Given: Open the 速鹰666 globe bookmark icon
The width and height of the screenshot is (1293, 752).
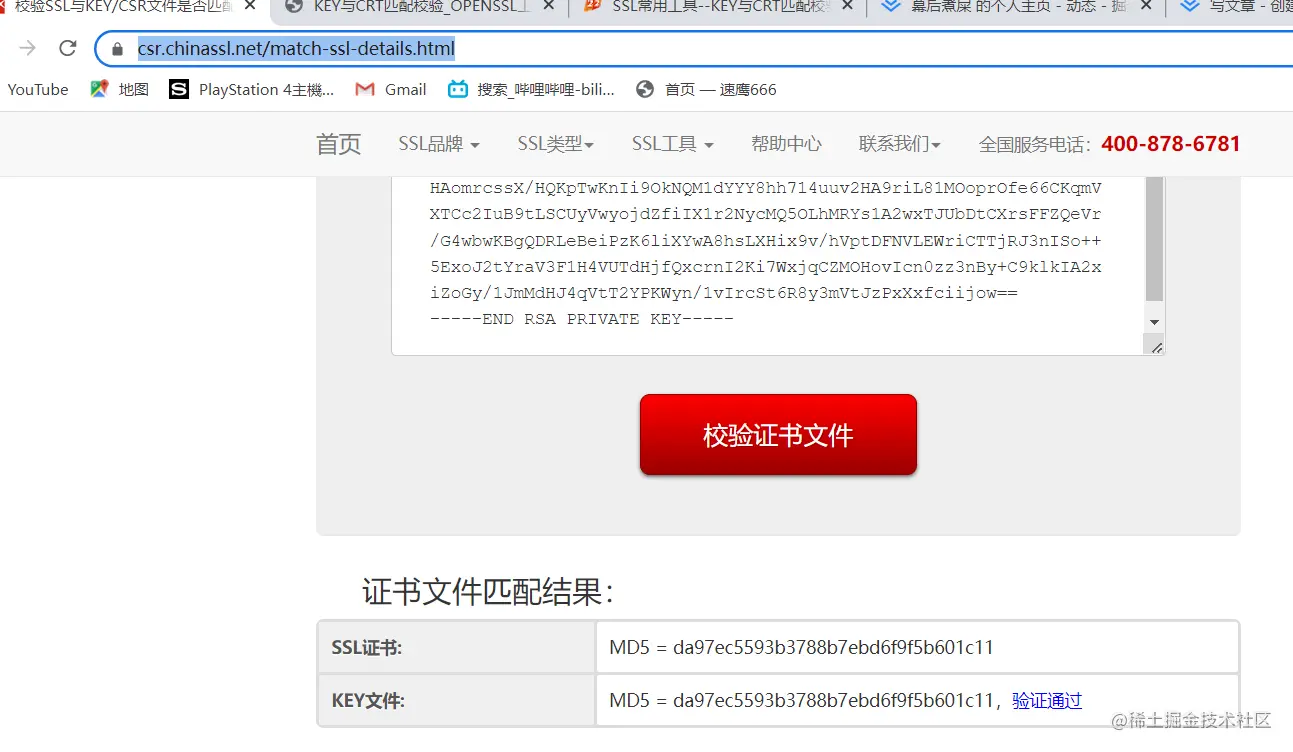Looking at the screenshot, I should pos(645,89).
